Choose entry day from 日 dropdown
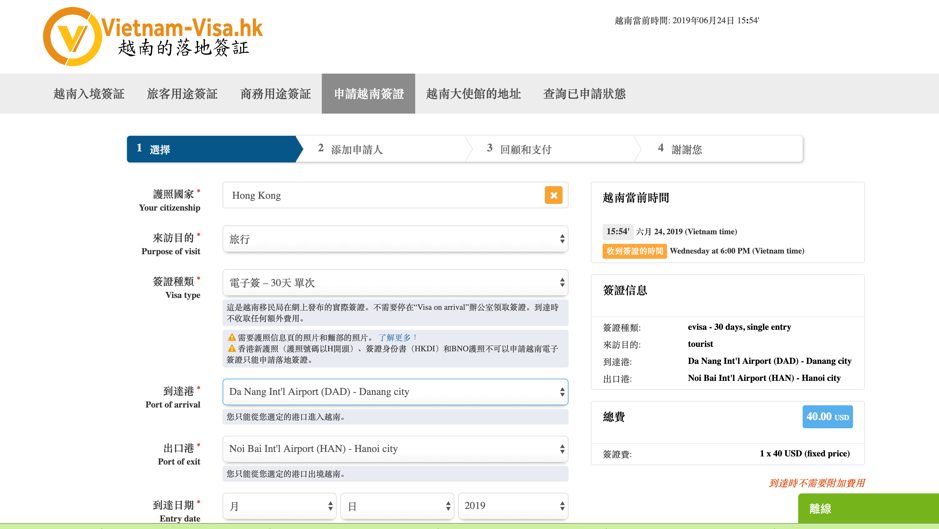 pos(397,506)
